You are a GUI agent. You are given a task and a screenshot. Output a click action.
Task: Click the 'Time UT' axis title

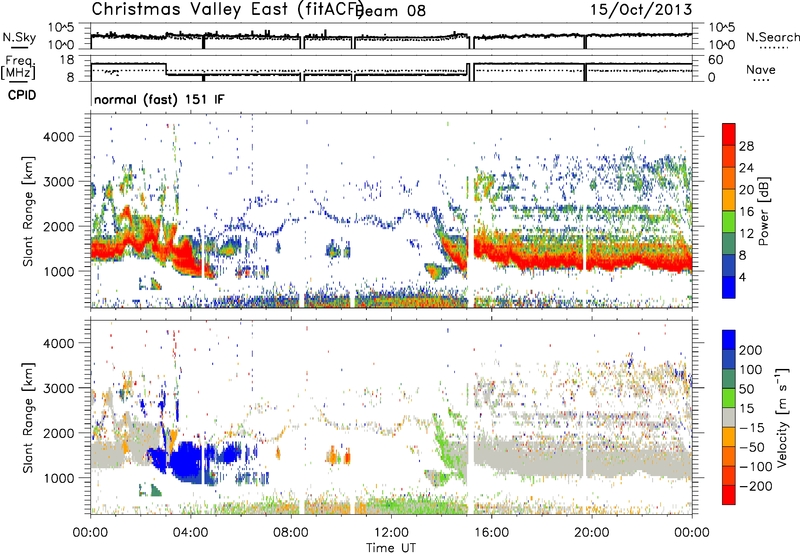tap(391, 548)
